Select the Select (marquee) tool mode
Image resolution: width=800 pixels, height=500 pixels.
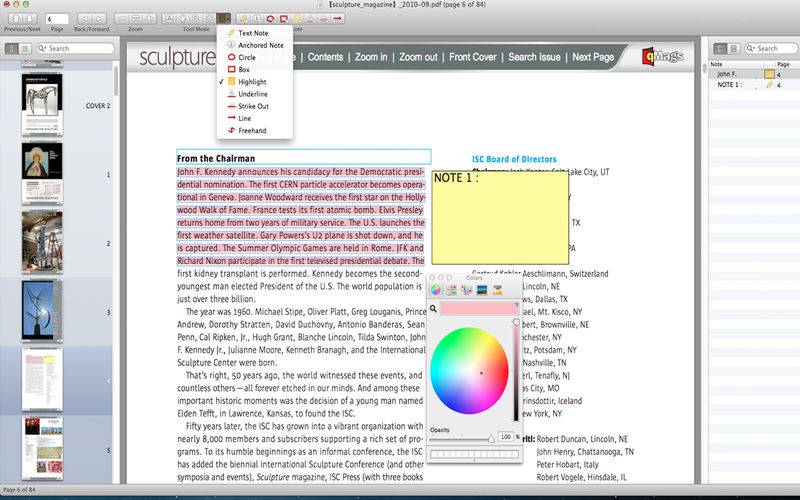(209, 19)
